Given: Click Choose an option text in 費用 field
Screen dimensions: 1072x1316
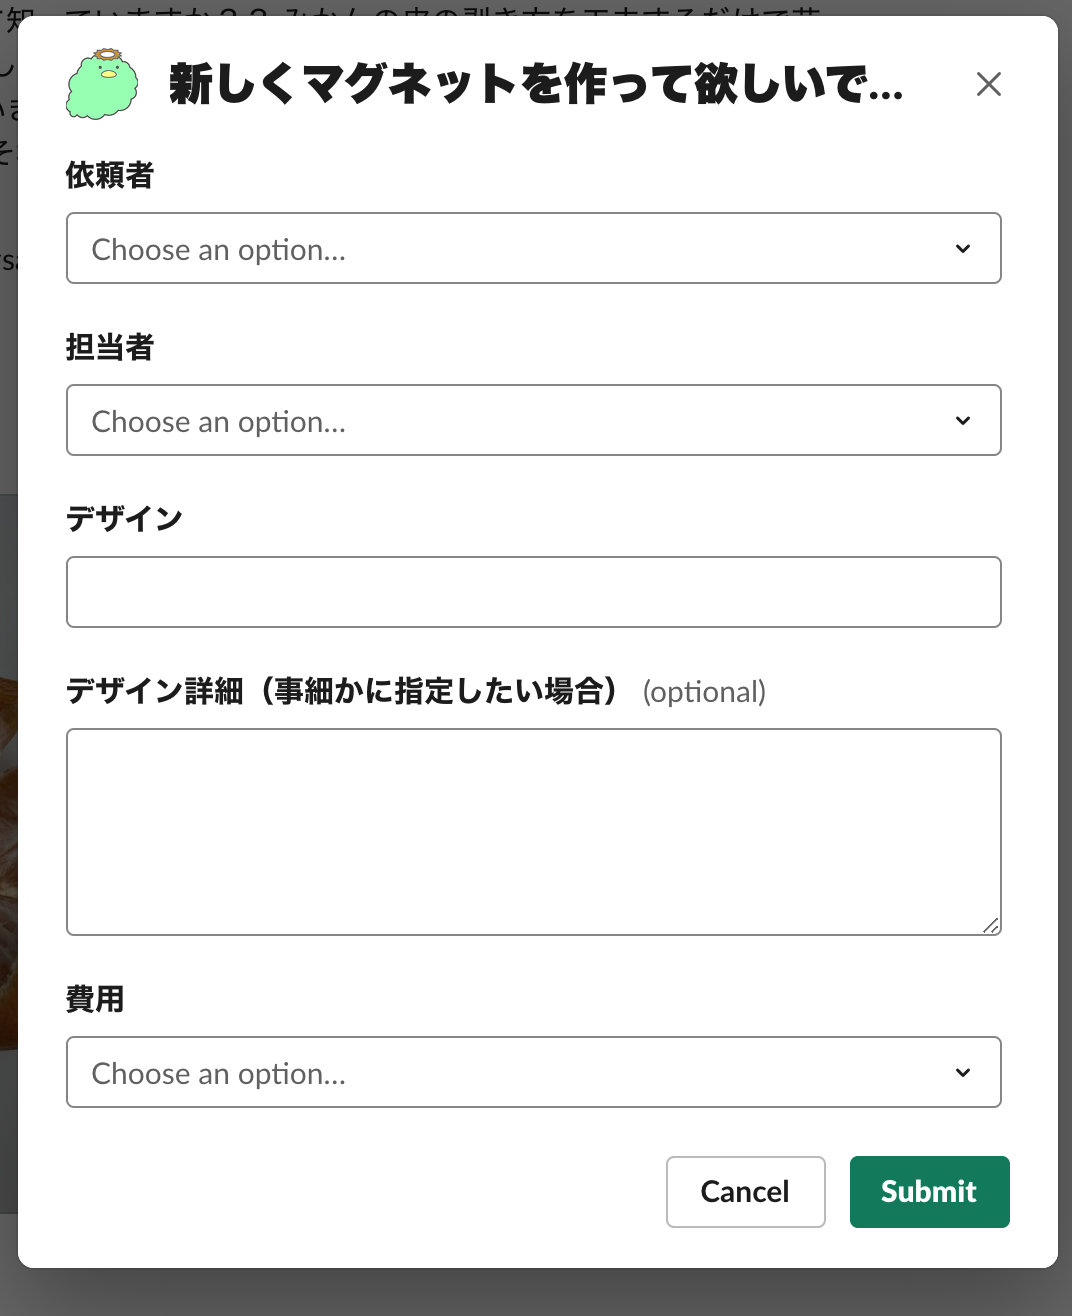Looking at the screenshot, I should click(x=218, y=1073).
